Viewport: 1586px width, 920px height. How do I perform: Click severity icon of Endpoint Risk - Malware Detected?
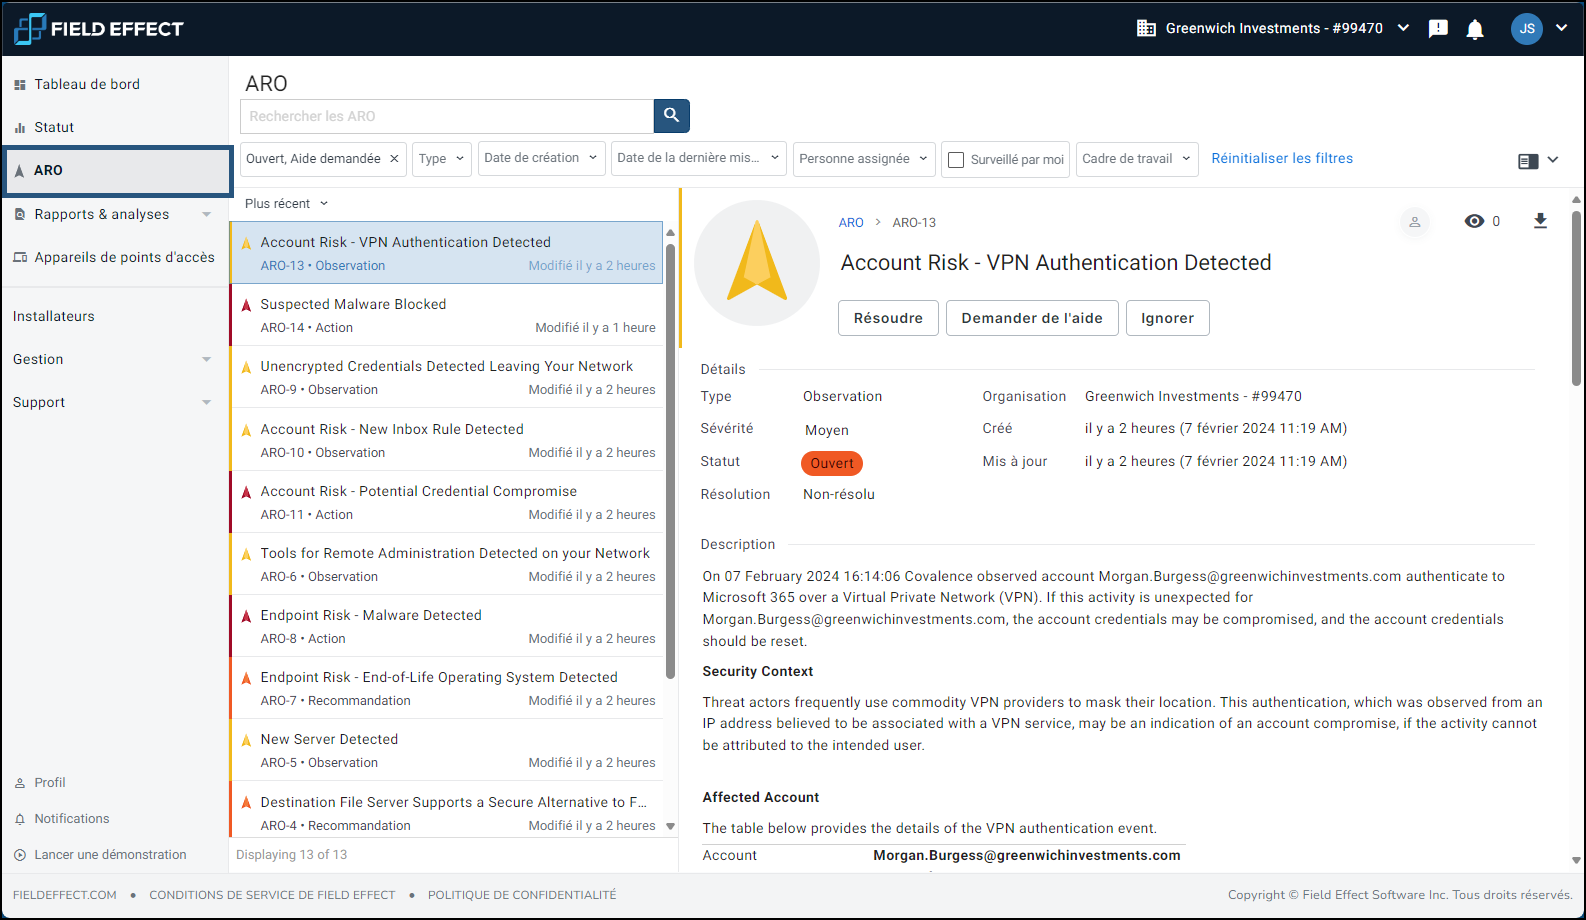246,616
